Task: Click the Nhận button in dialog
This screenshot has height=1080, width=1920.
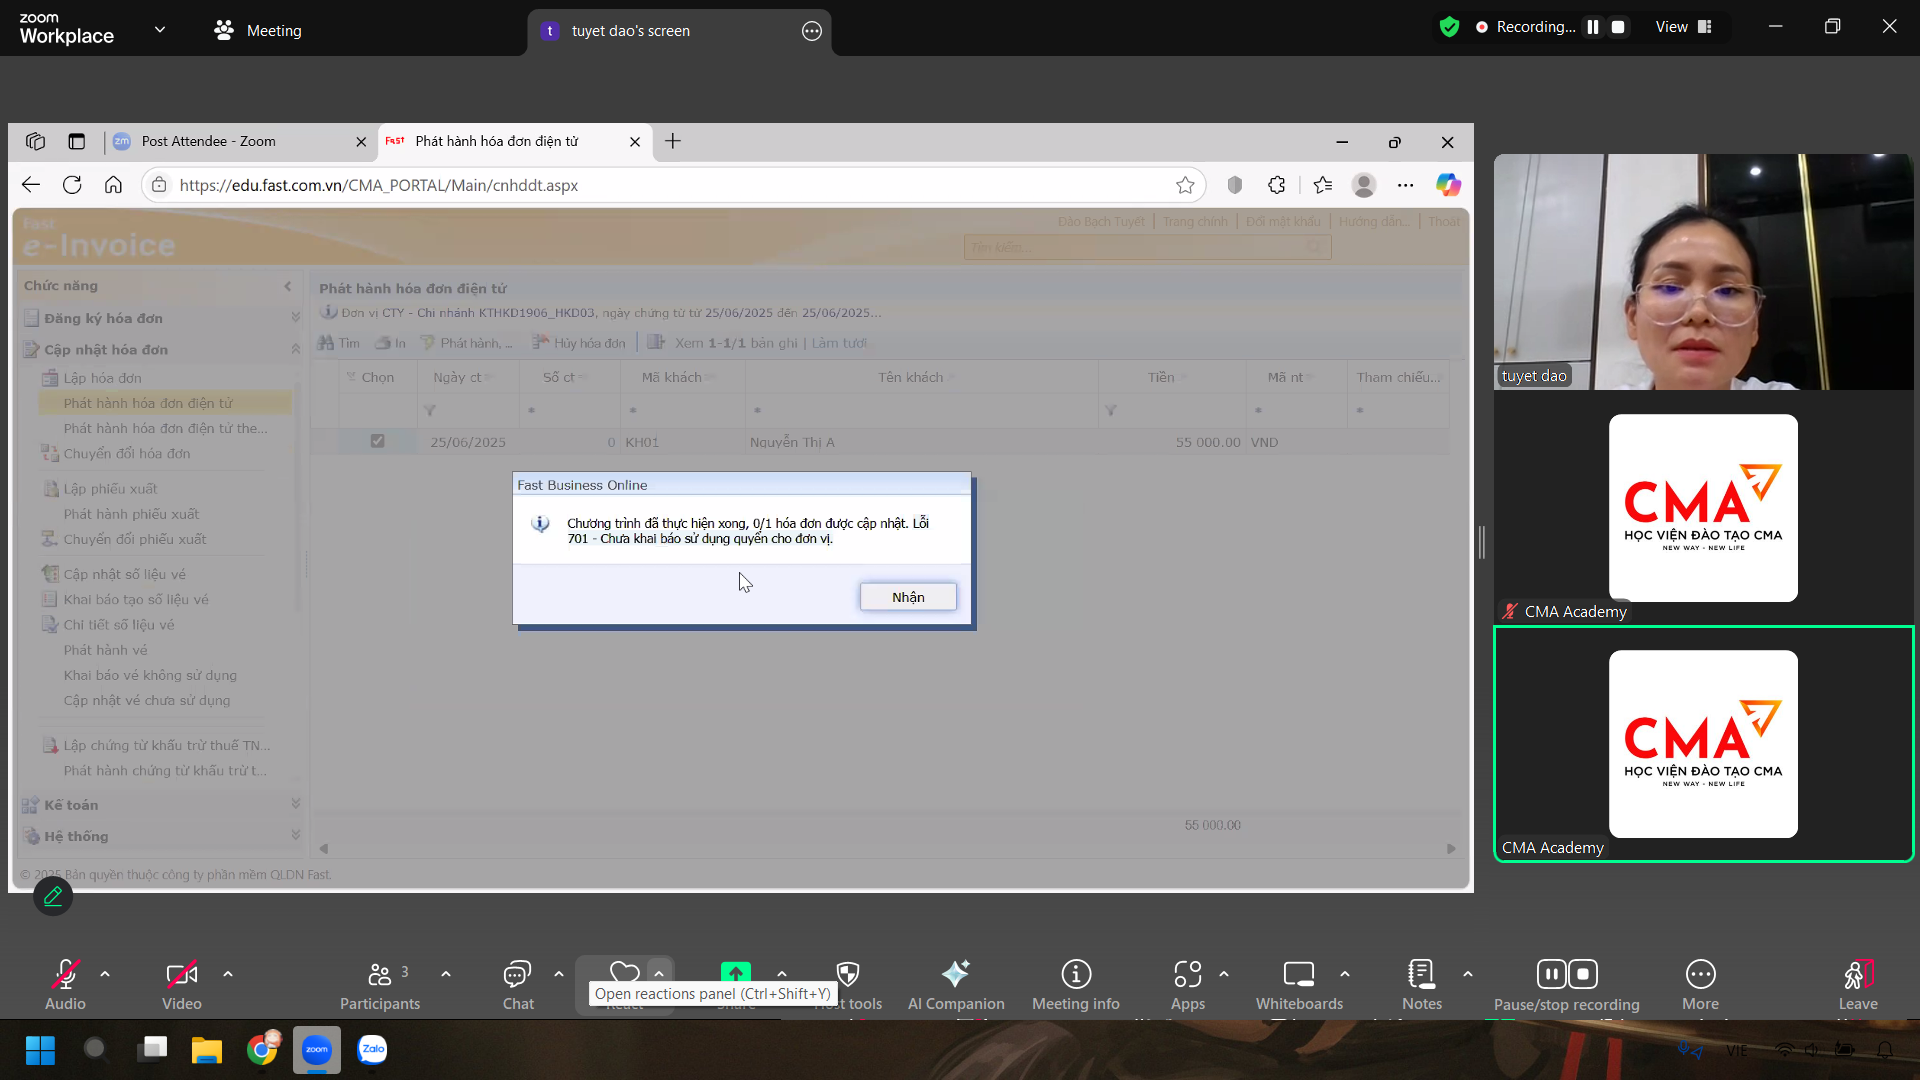Action: pyautogui.click(x=907, y=597)
